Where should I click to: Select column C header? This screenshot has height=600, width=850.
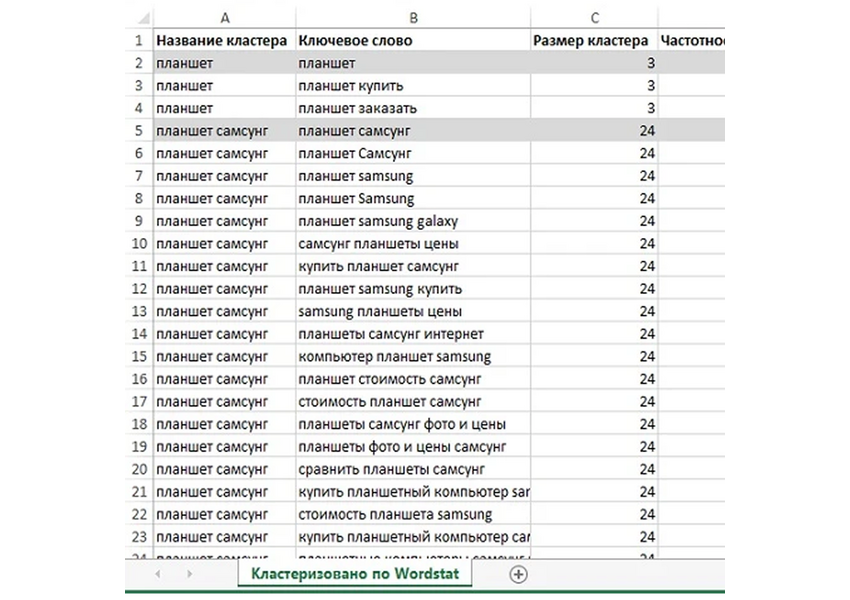coord(594,17)
